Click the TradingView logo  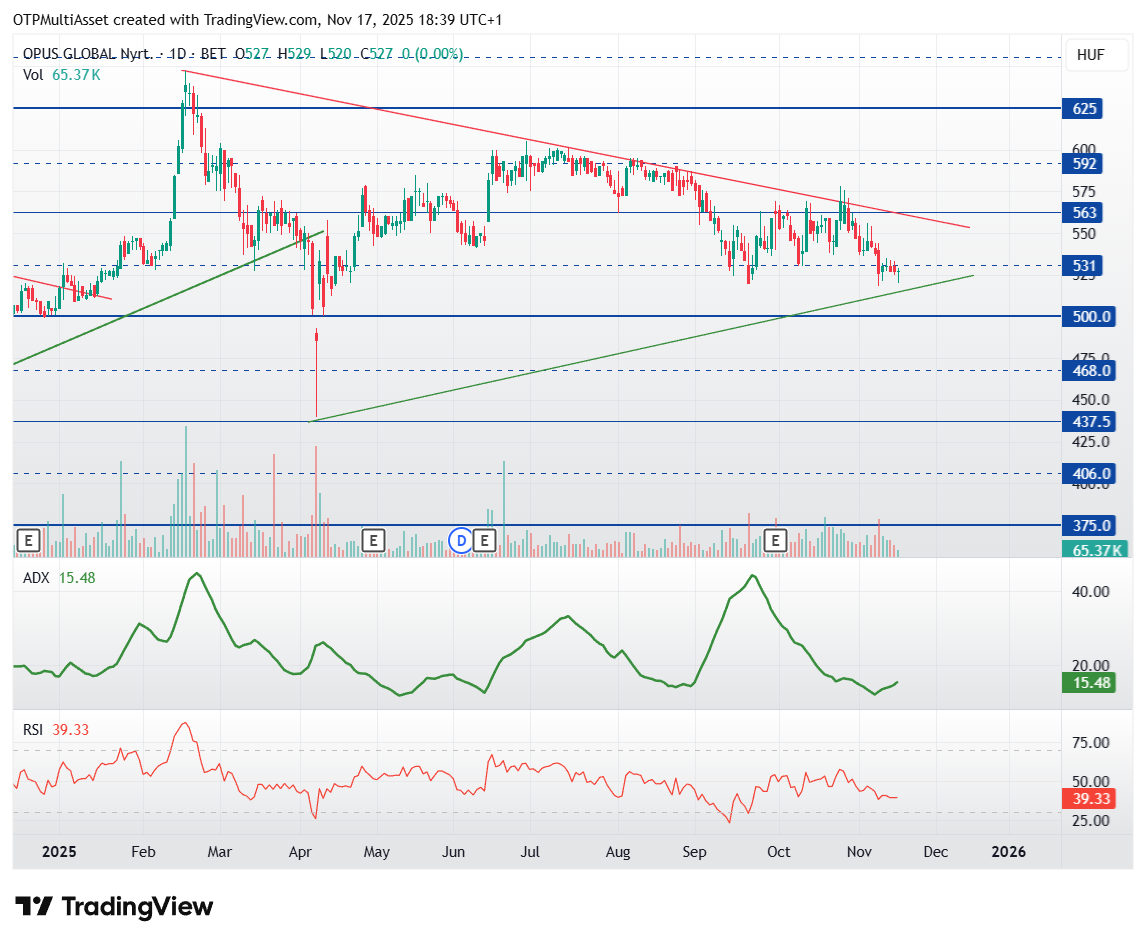coord(115,907)
